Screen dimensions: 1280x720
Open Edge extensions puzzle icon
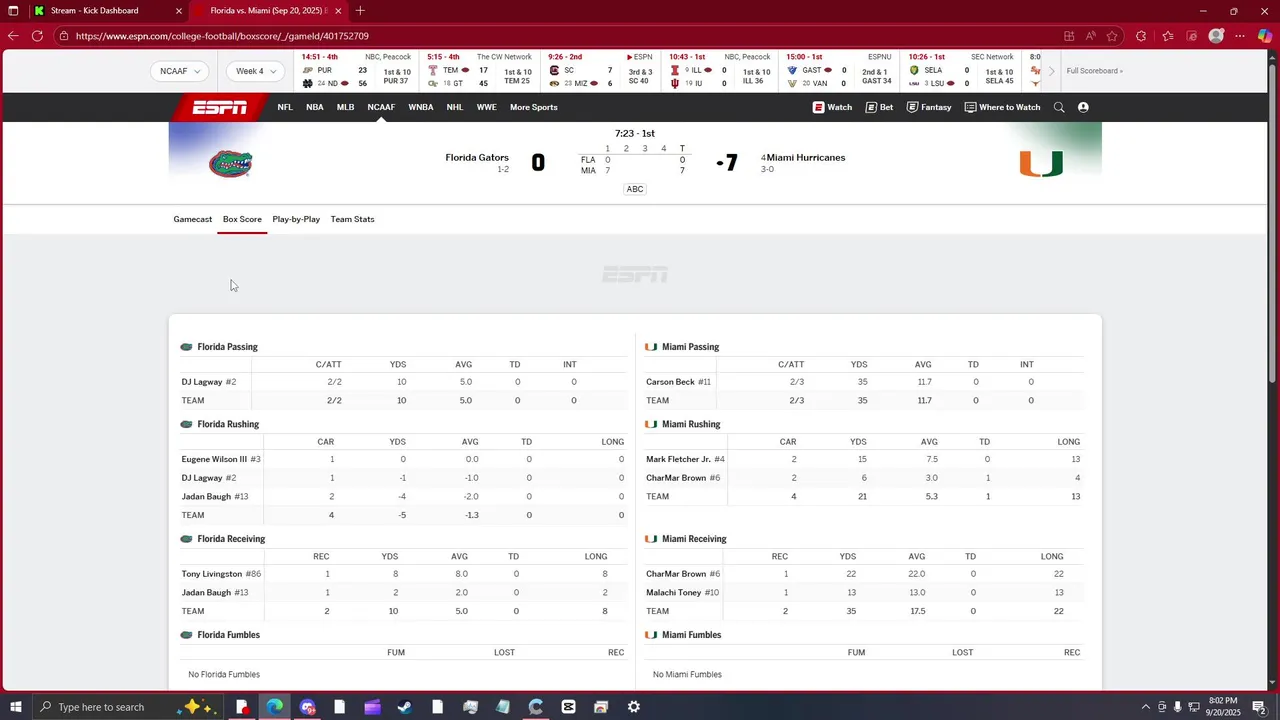point(1141,36)
